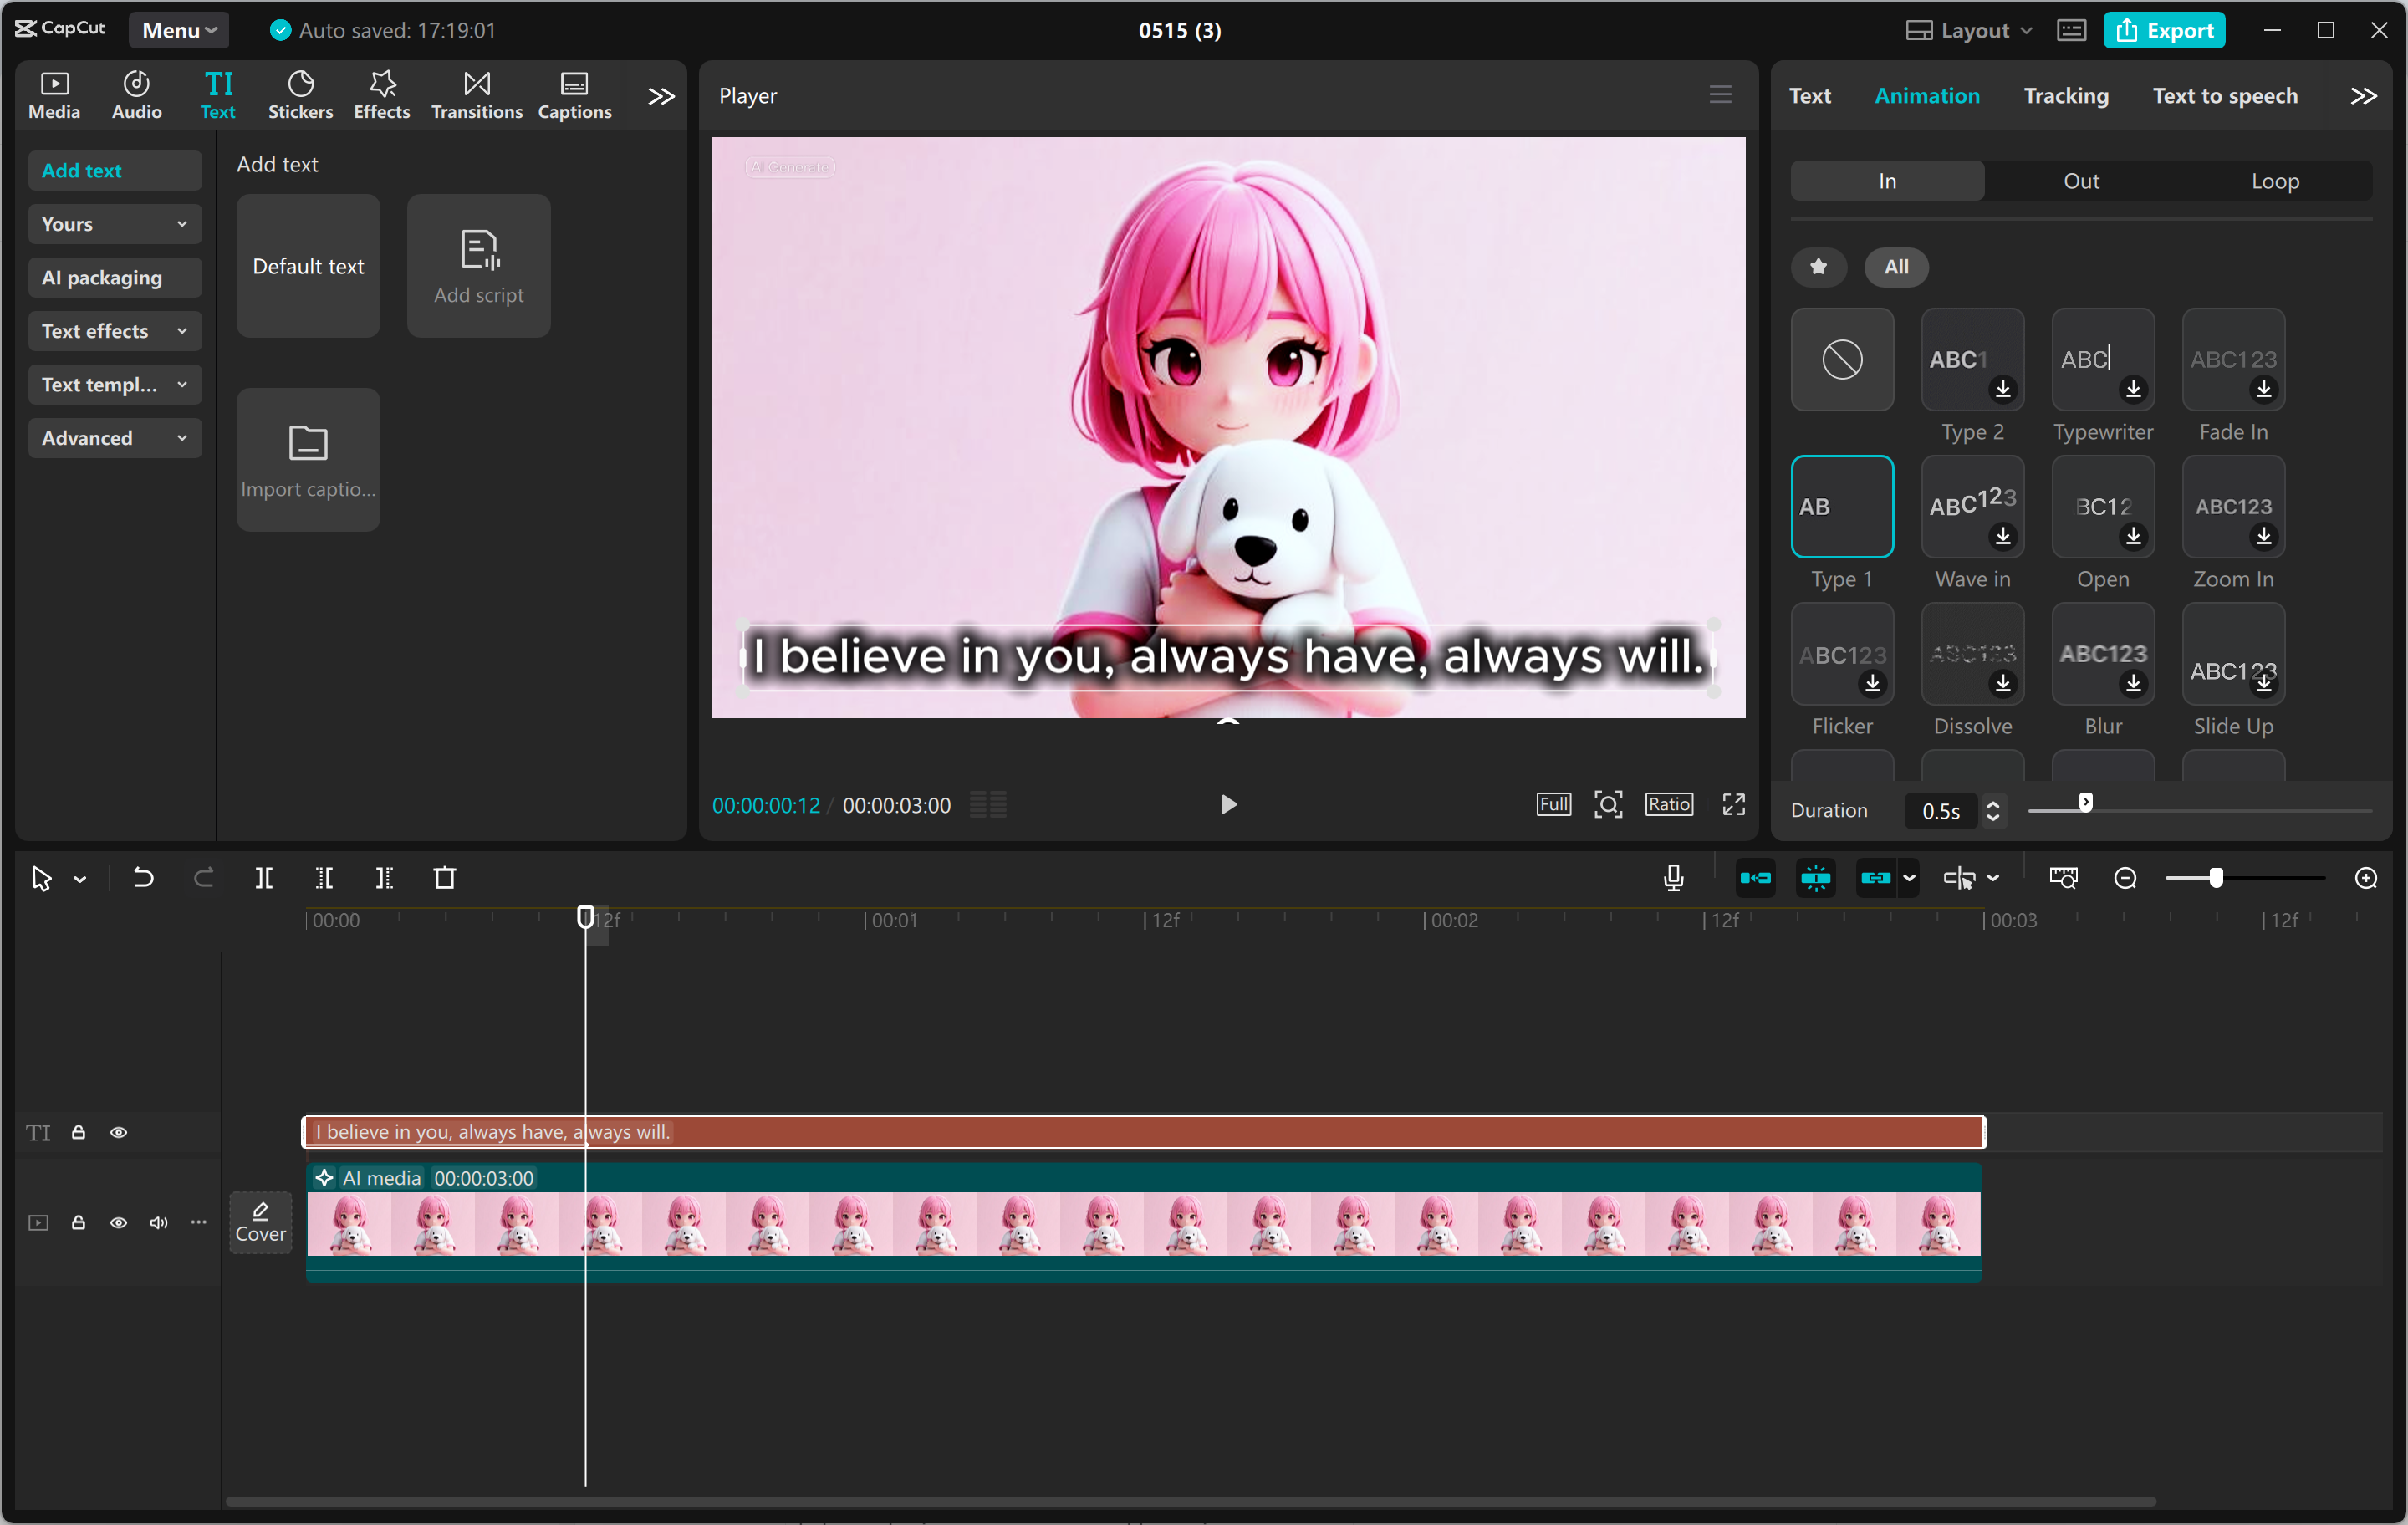Open the Menu in the top bar
This screenshot has width=2408, height=1525.
point(178,30)
